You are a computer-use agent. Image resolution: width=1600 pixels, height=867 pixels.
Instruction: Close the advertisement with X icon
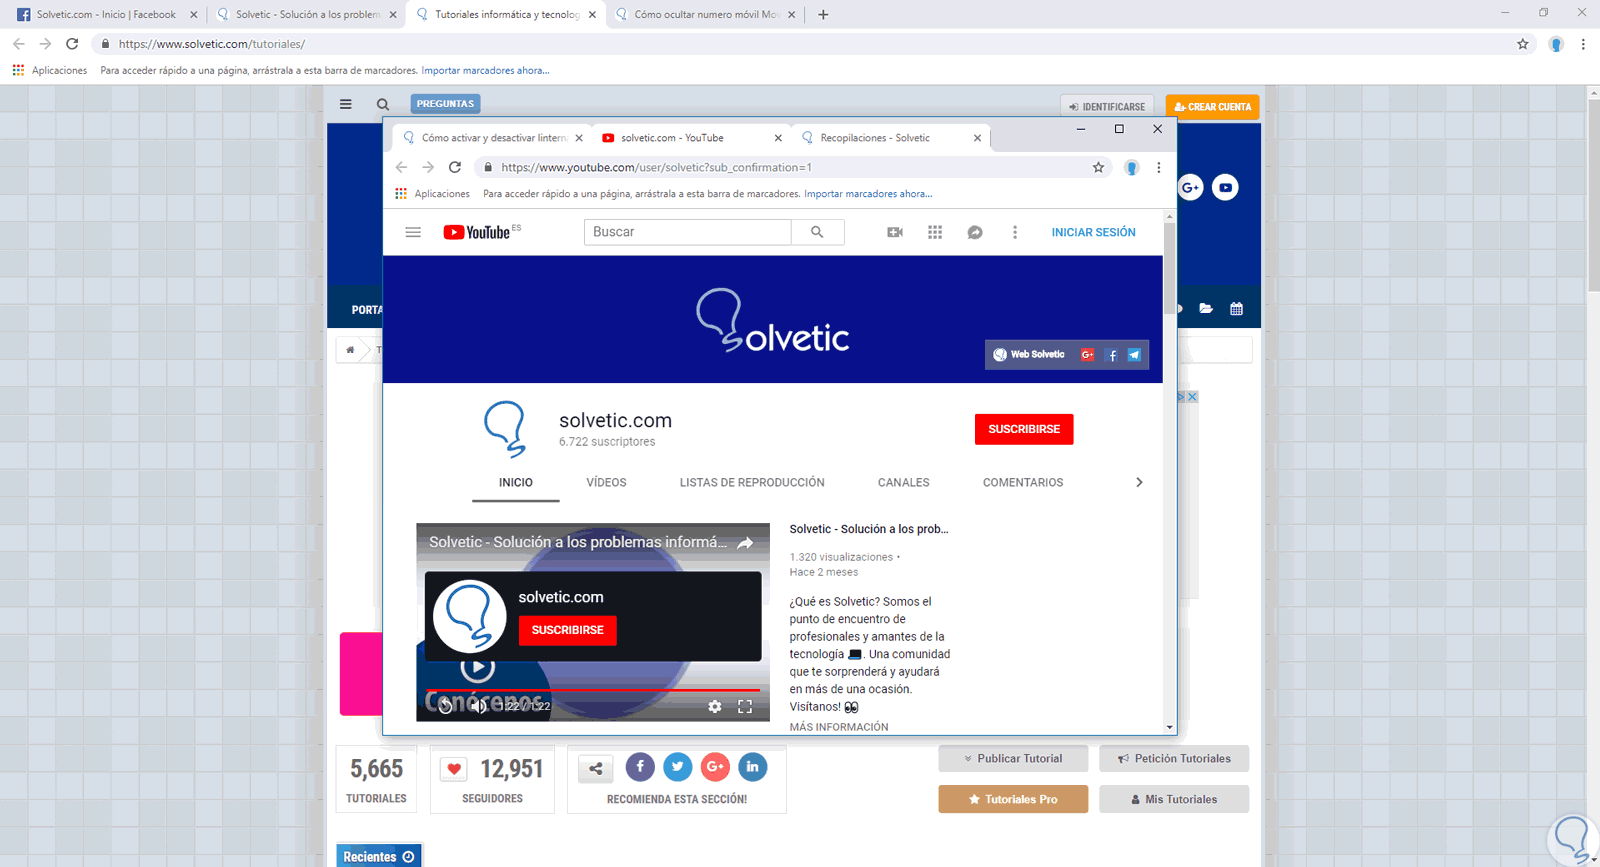pos(1192,397)
